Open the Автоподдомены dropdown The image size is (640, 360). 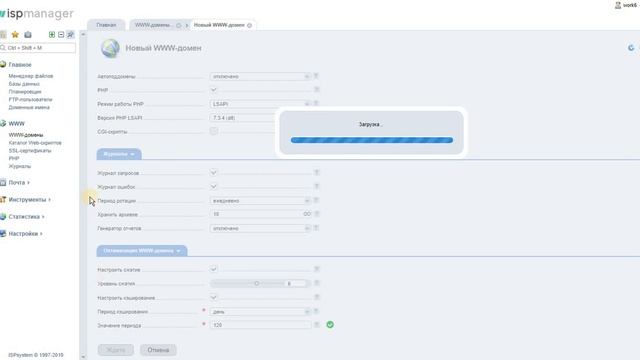[260, 76]
